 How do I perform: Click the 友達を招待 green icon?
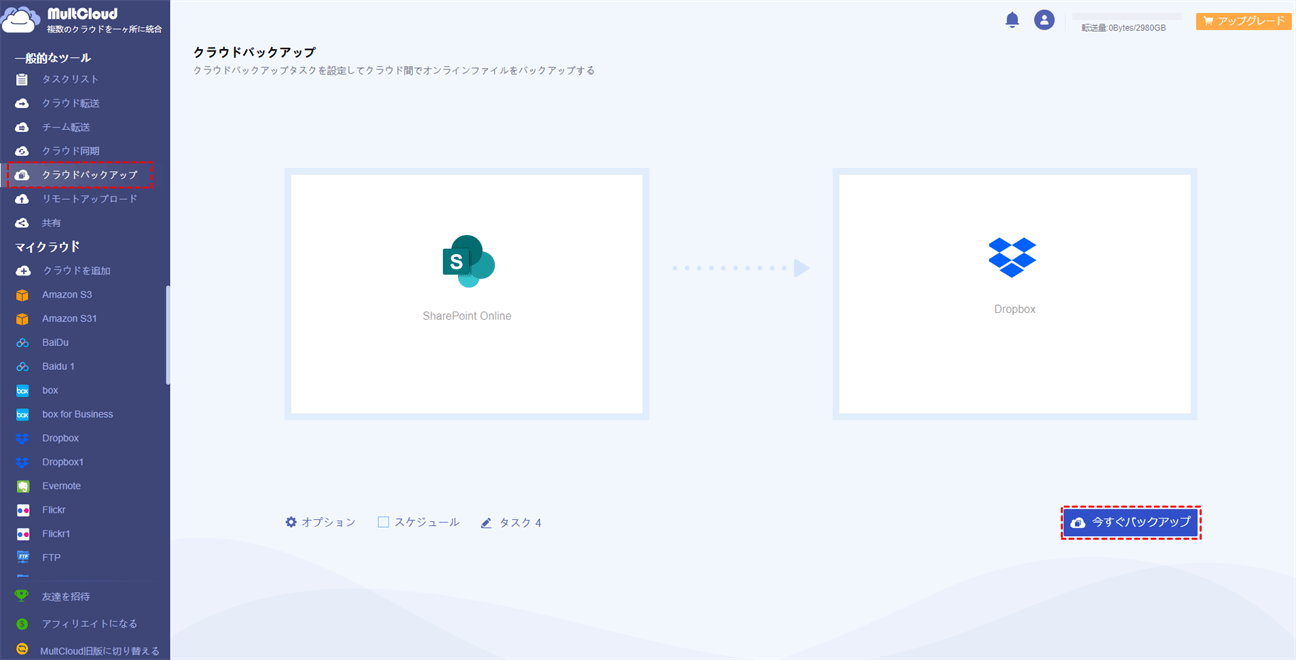22,596
